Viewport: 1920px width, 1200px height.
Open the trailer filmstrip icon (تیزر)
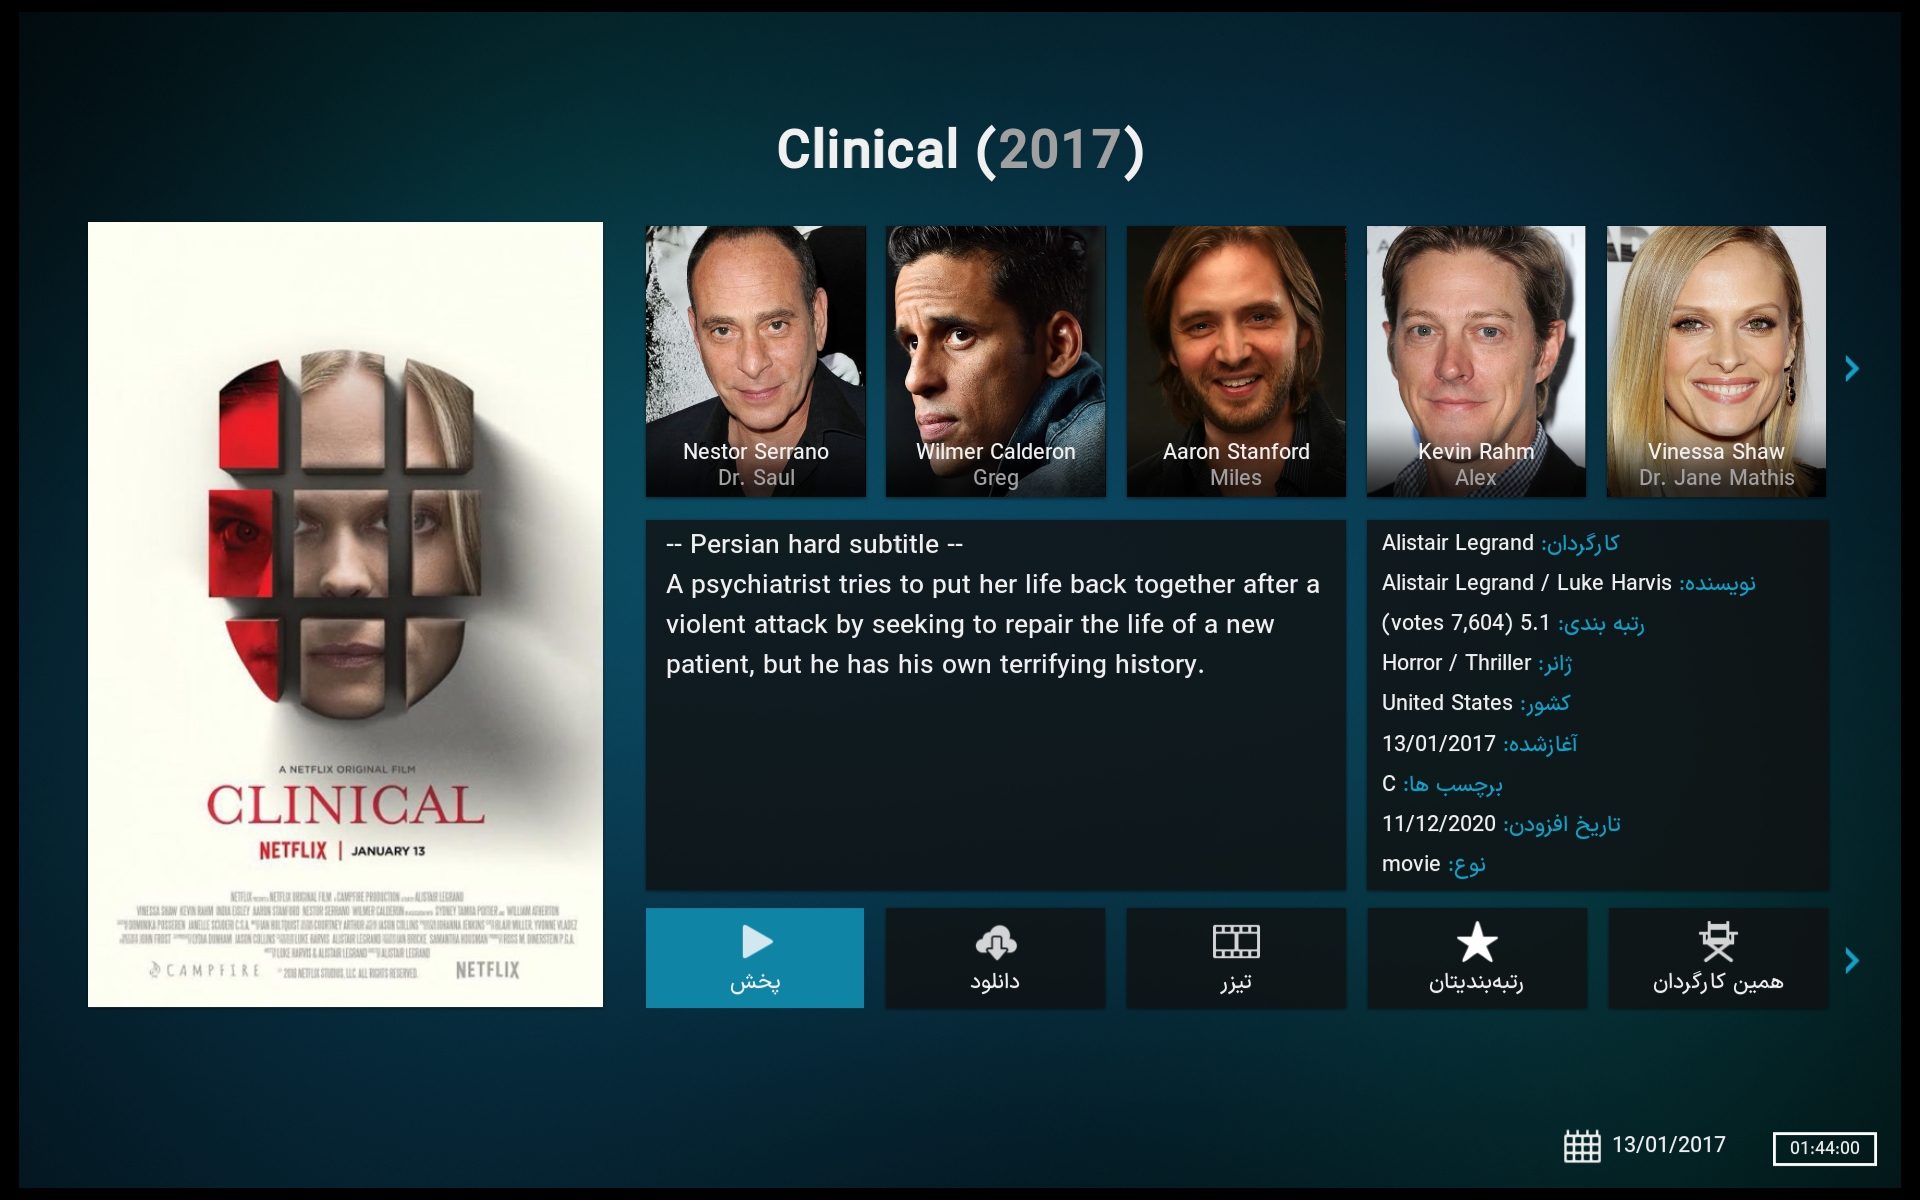click(1236, 941)
